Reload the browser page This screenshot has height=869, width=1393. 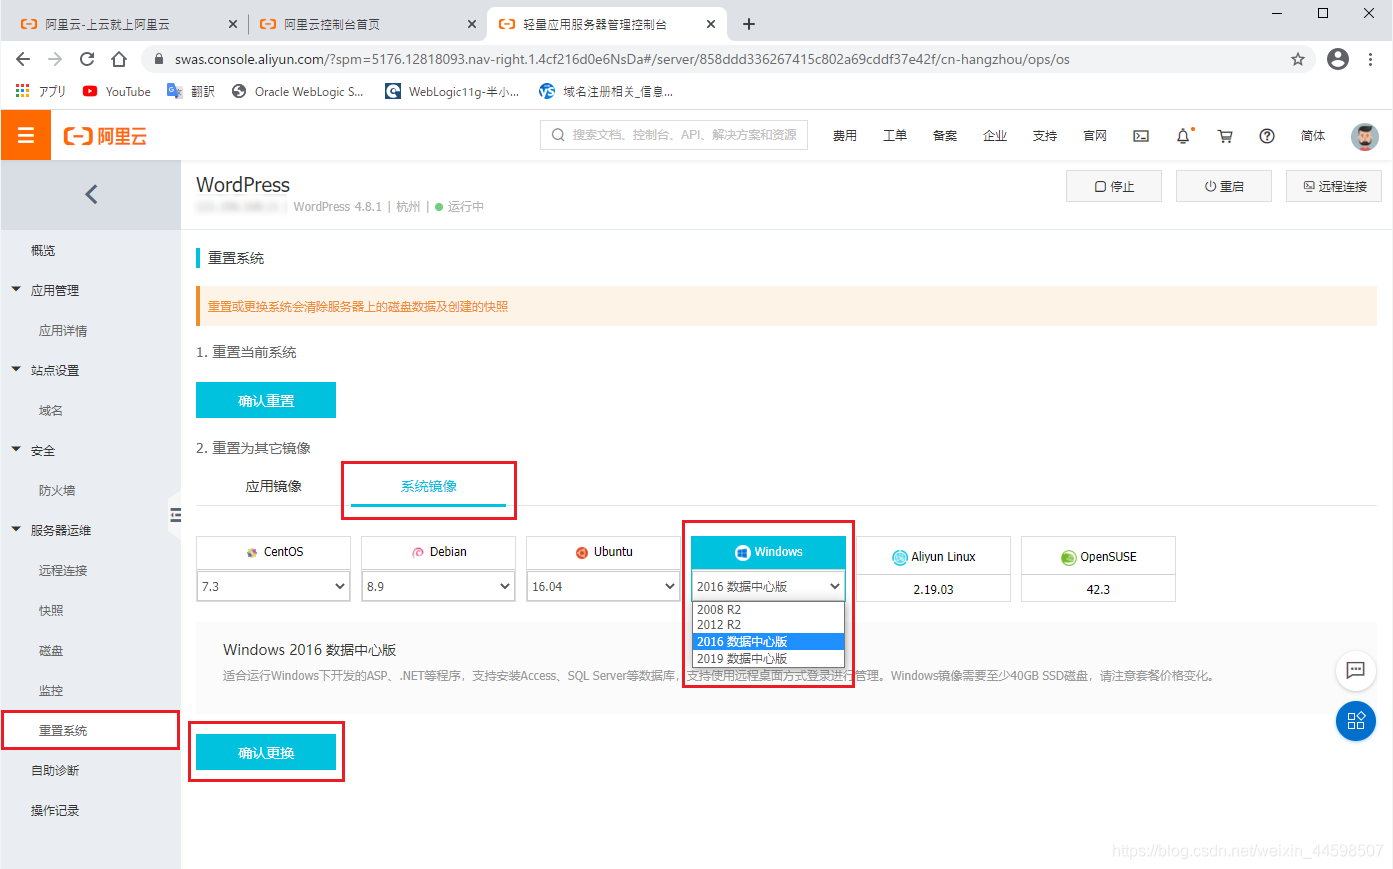(x=87, y=59)
